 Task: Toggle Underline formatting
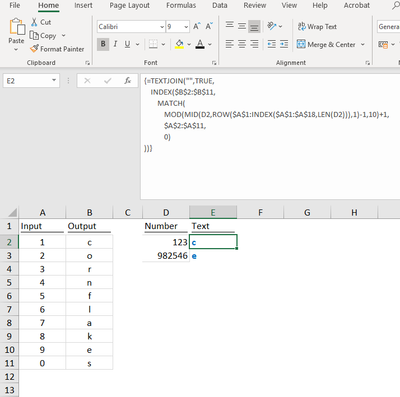tap(127, 44)
